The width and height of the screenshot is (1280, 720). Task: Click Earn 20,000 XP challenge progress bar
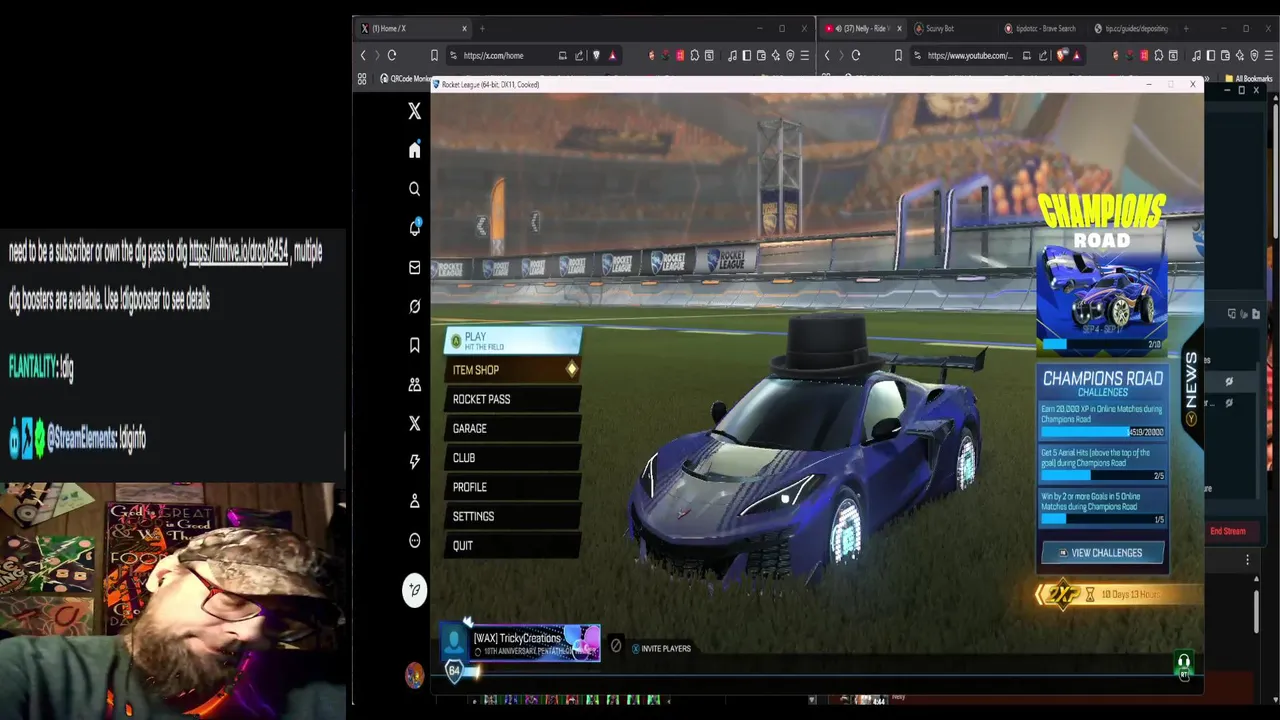(x=1103, y=431)
